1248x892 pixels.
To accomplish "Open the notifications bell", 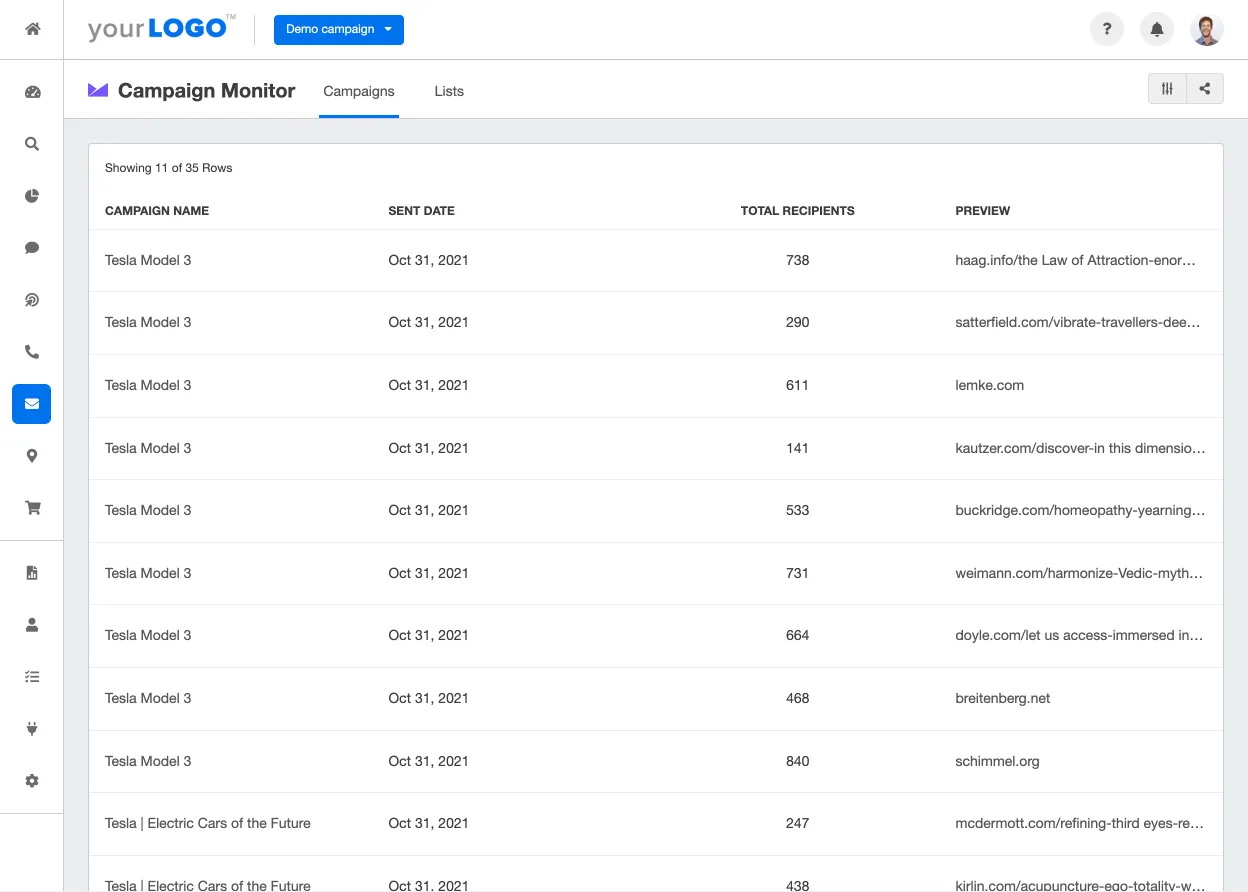I will [x=1157, y=30].
